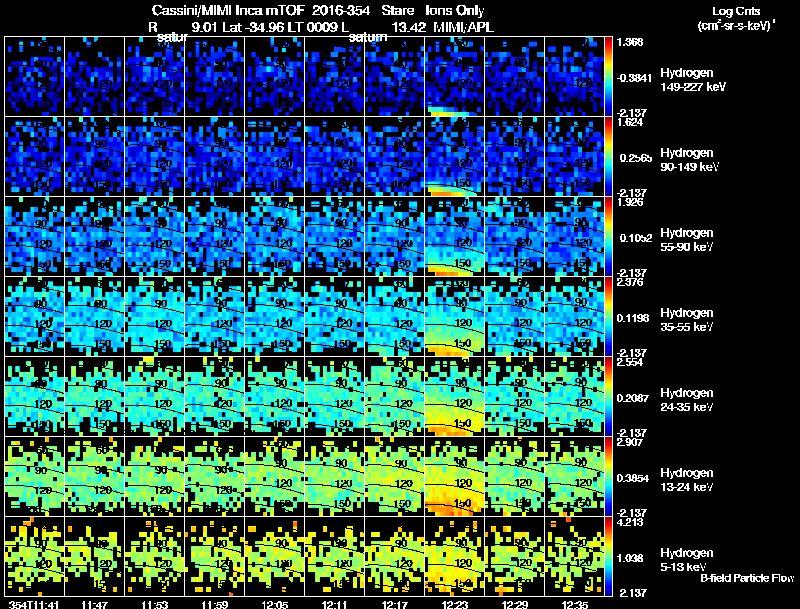This screenshot has width=800, height=609.
Task: Select the 24-35 keV panel at 11:53
Action: point(155,396)
